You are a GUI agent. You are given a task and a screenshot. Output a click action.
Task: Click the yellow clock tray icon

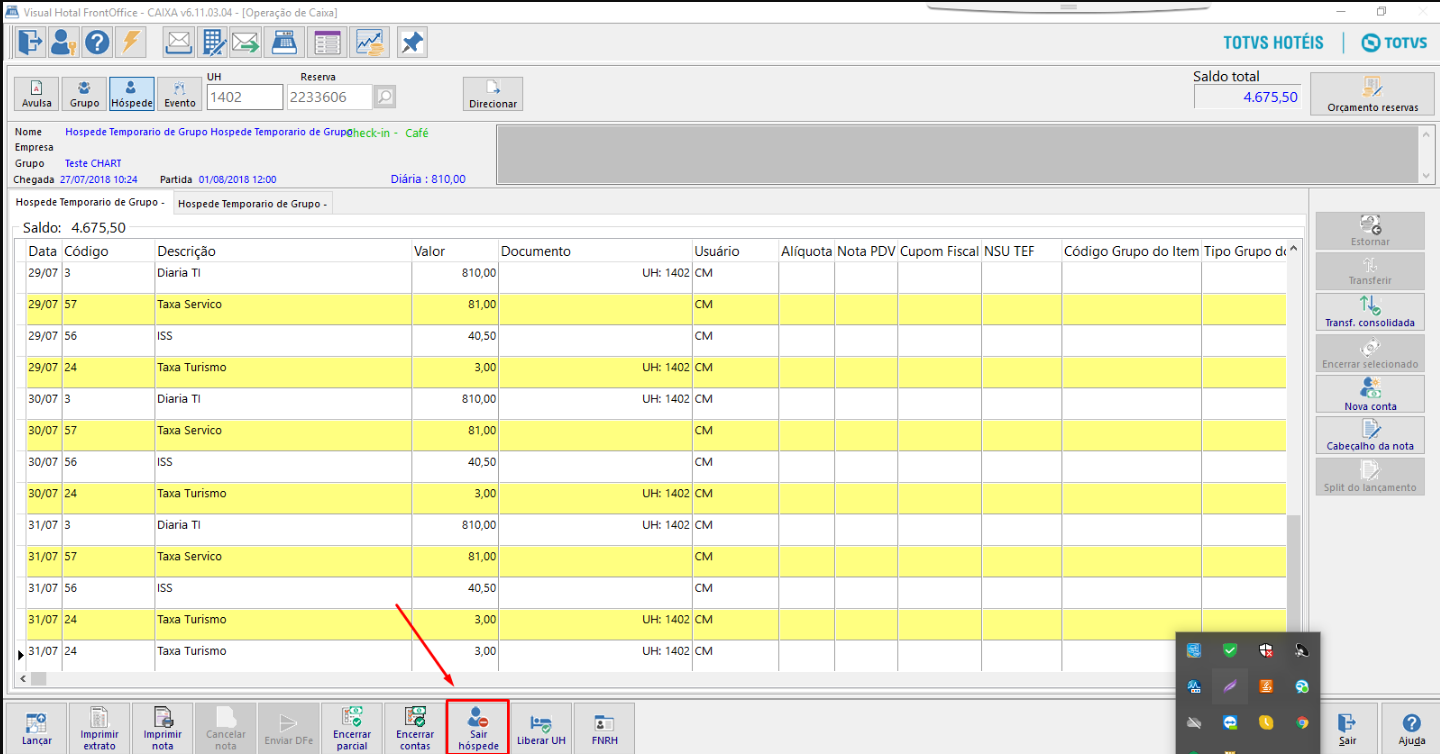coord(1266,722)
